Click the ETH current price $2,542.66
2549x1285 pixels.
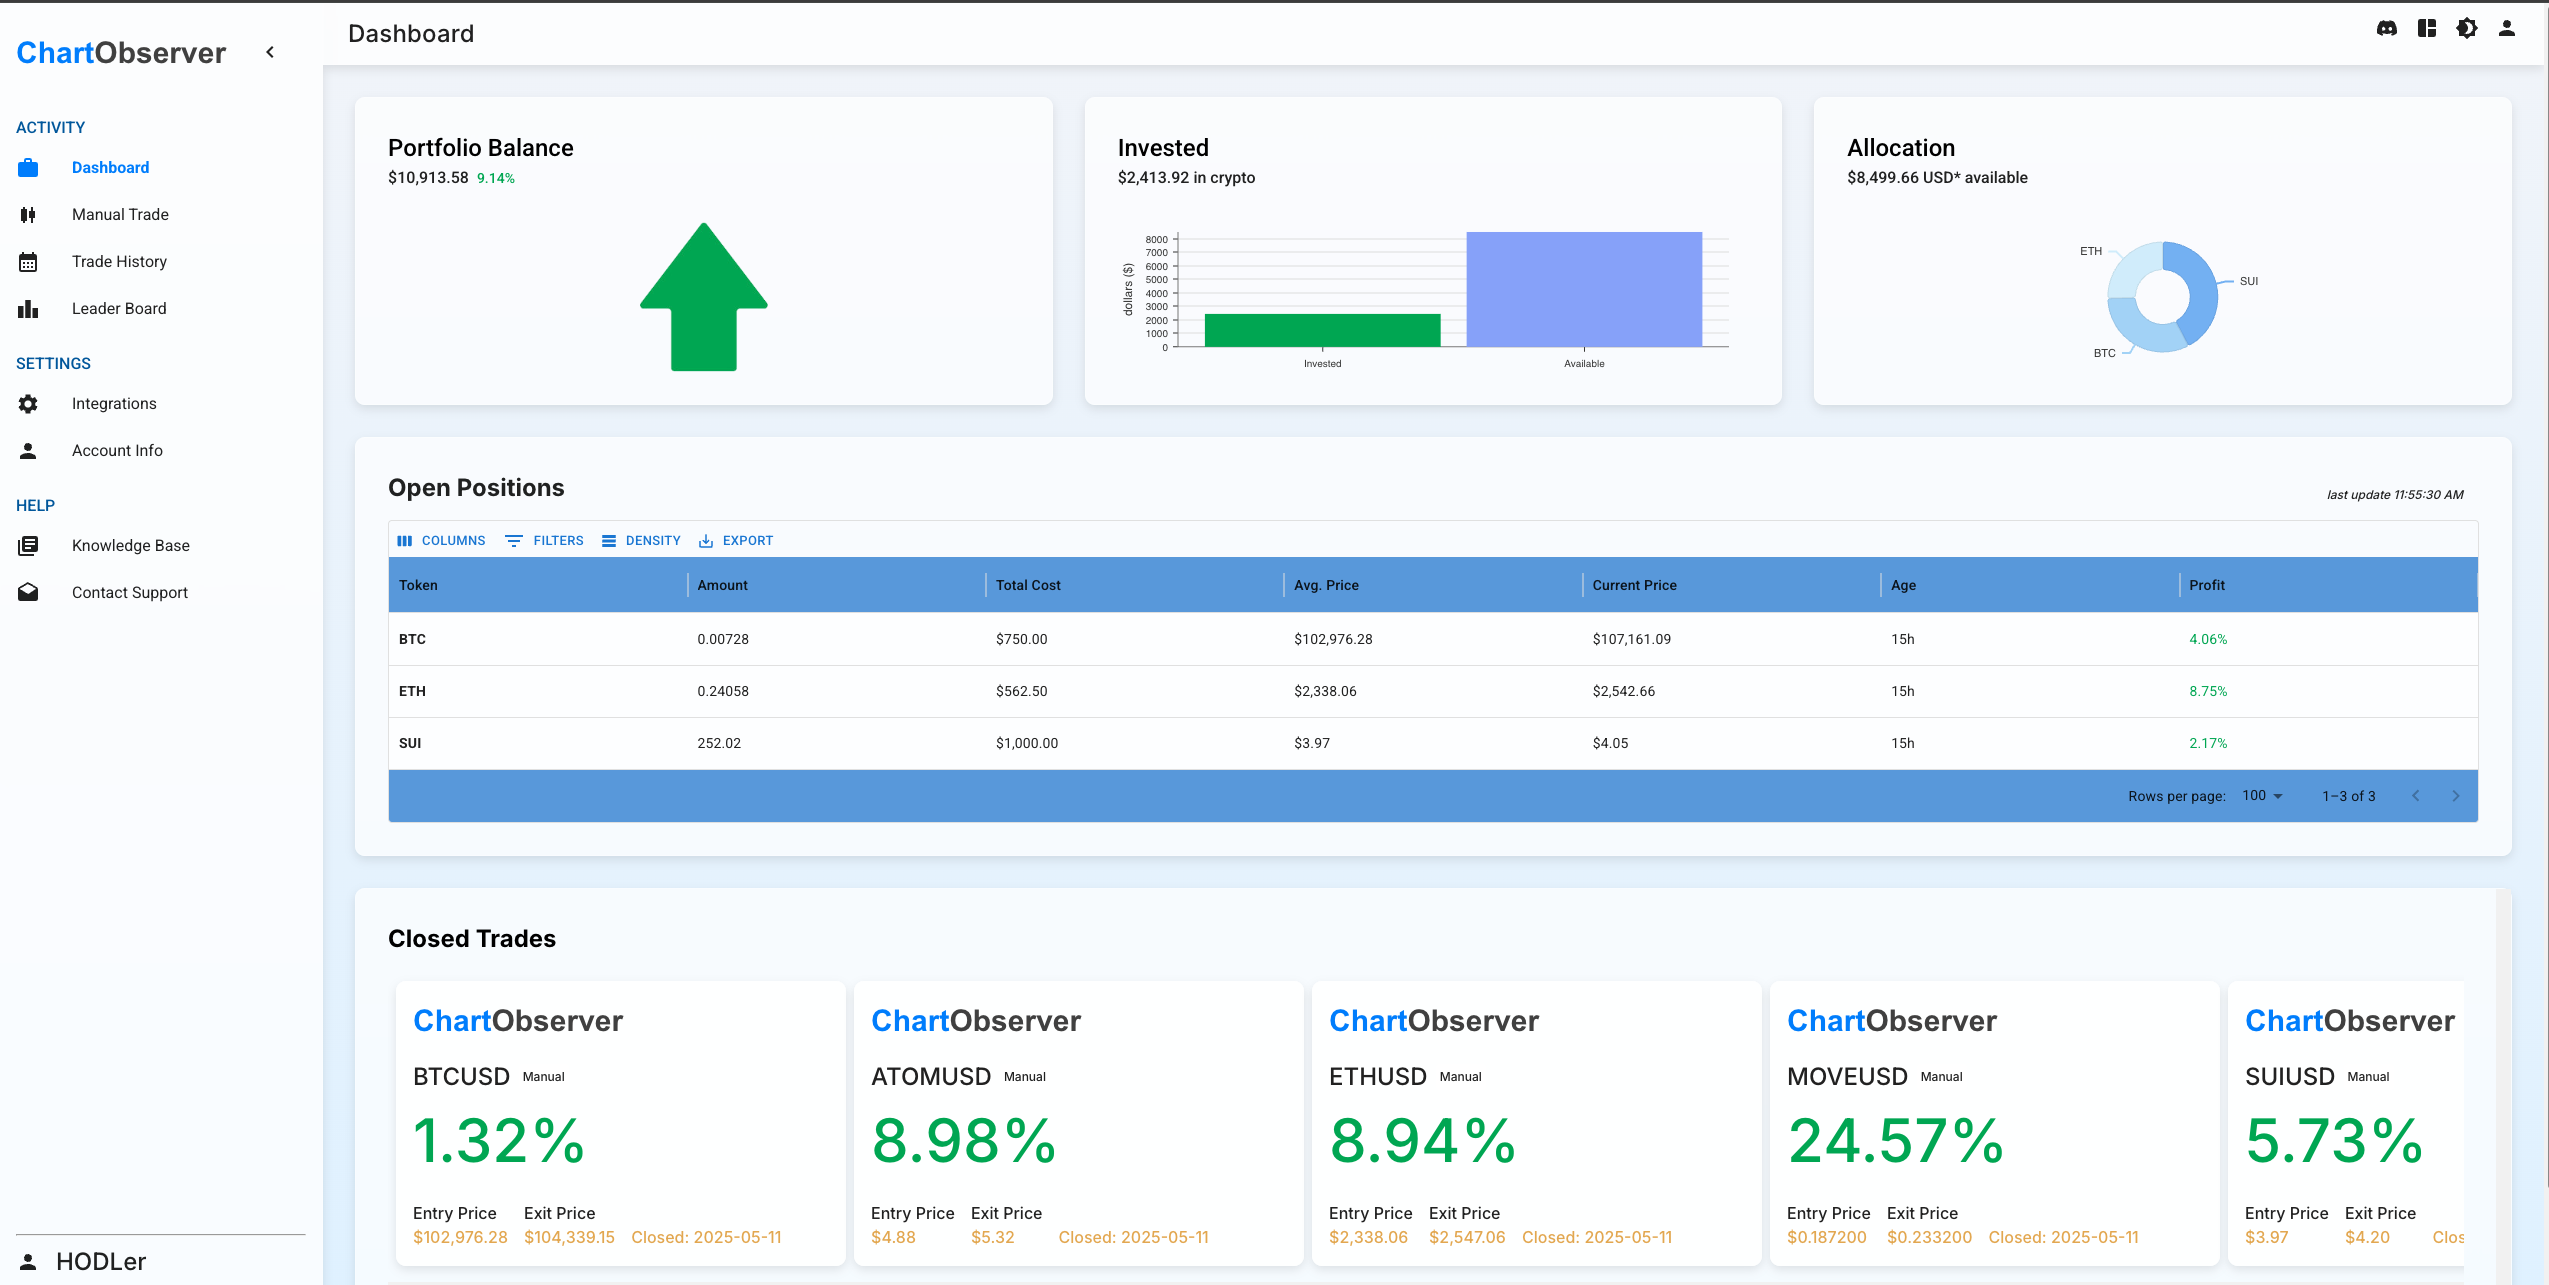pyautogui.click(x=1623, y=692)
